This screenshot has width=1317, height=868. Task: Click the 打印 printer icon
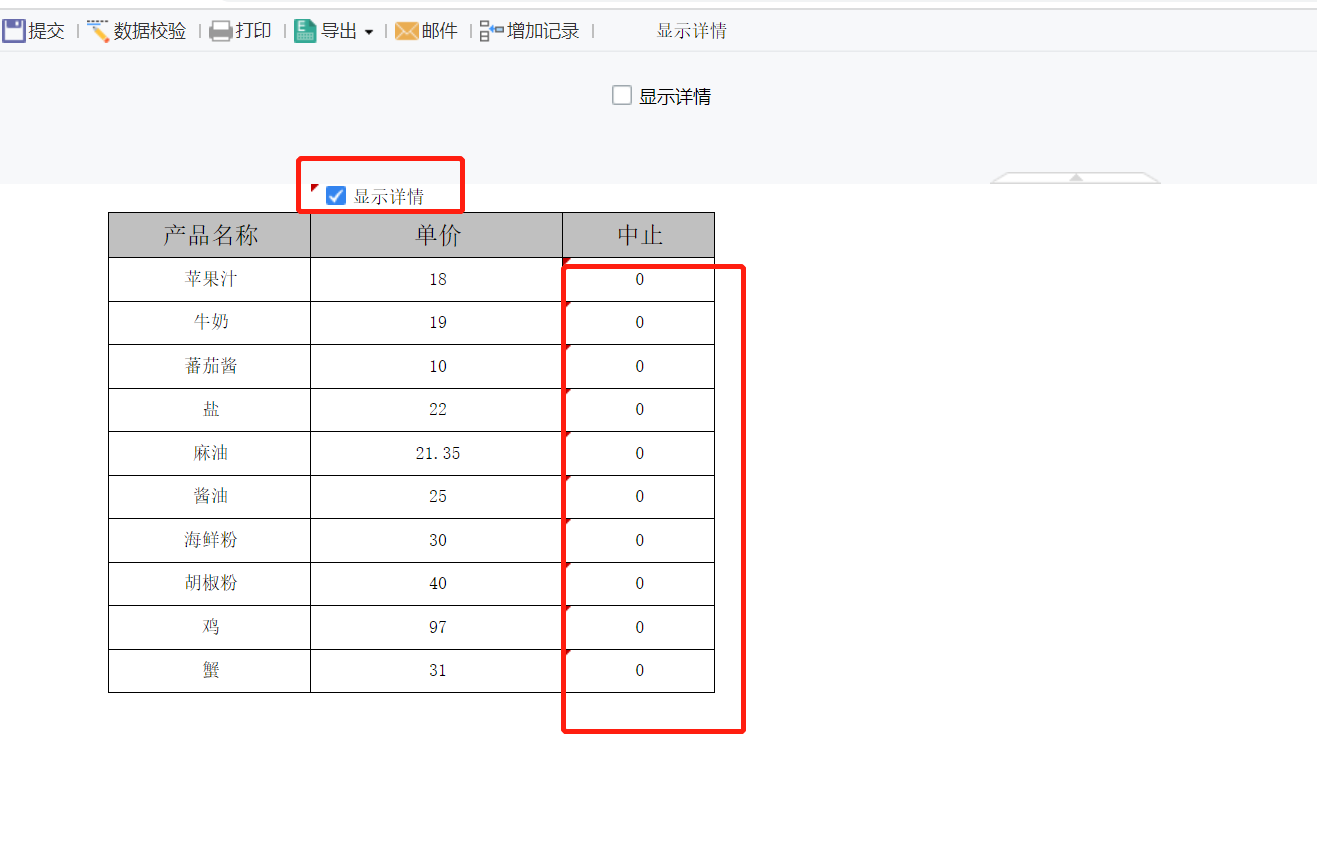221,31
